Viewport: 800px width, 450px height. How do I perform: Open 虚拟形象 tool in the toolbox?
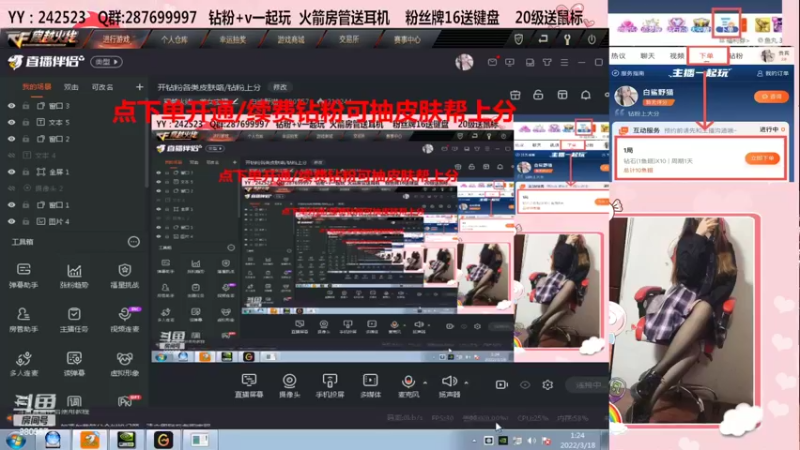[x=124, y=364]
